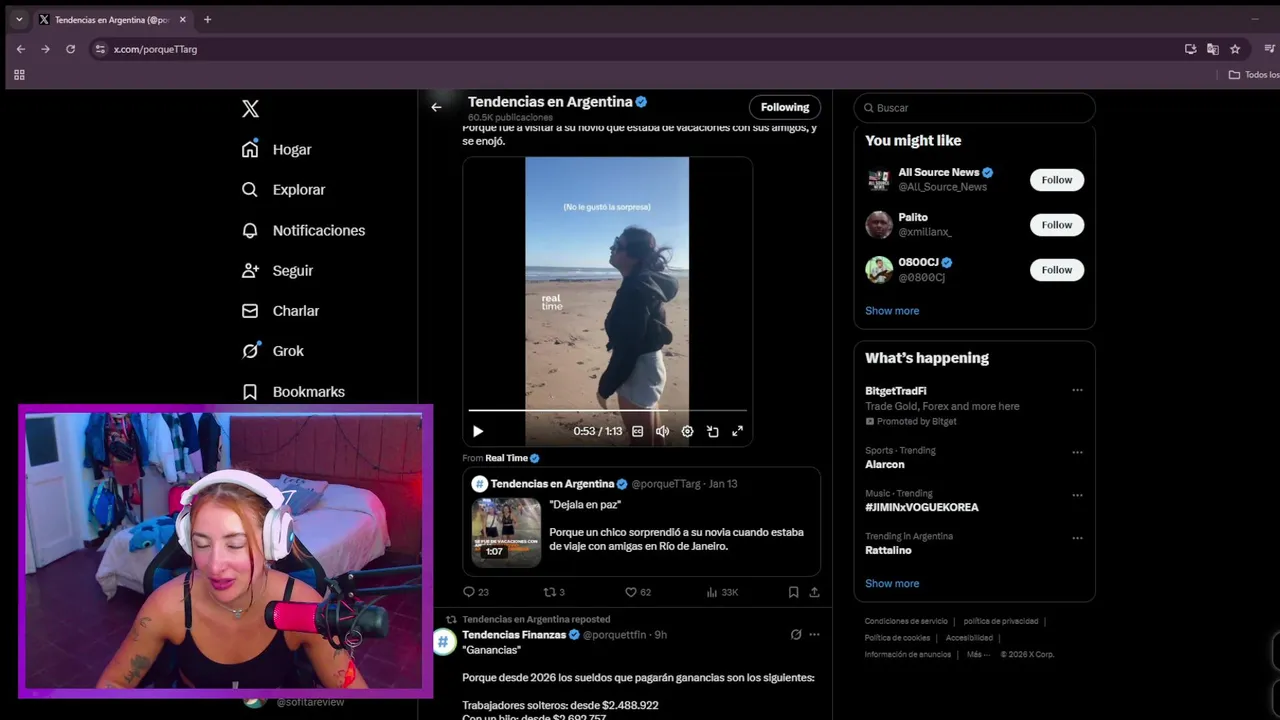Screen dimensions: 1280x720
Task: Open options for the #JIMINxVOGUEKOREA trend
Action: click(x=1077, y=495)
